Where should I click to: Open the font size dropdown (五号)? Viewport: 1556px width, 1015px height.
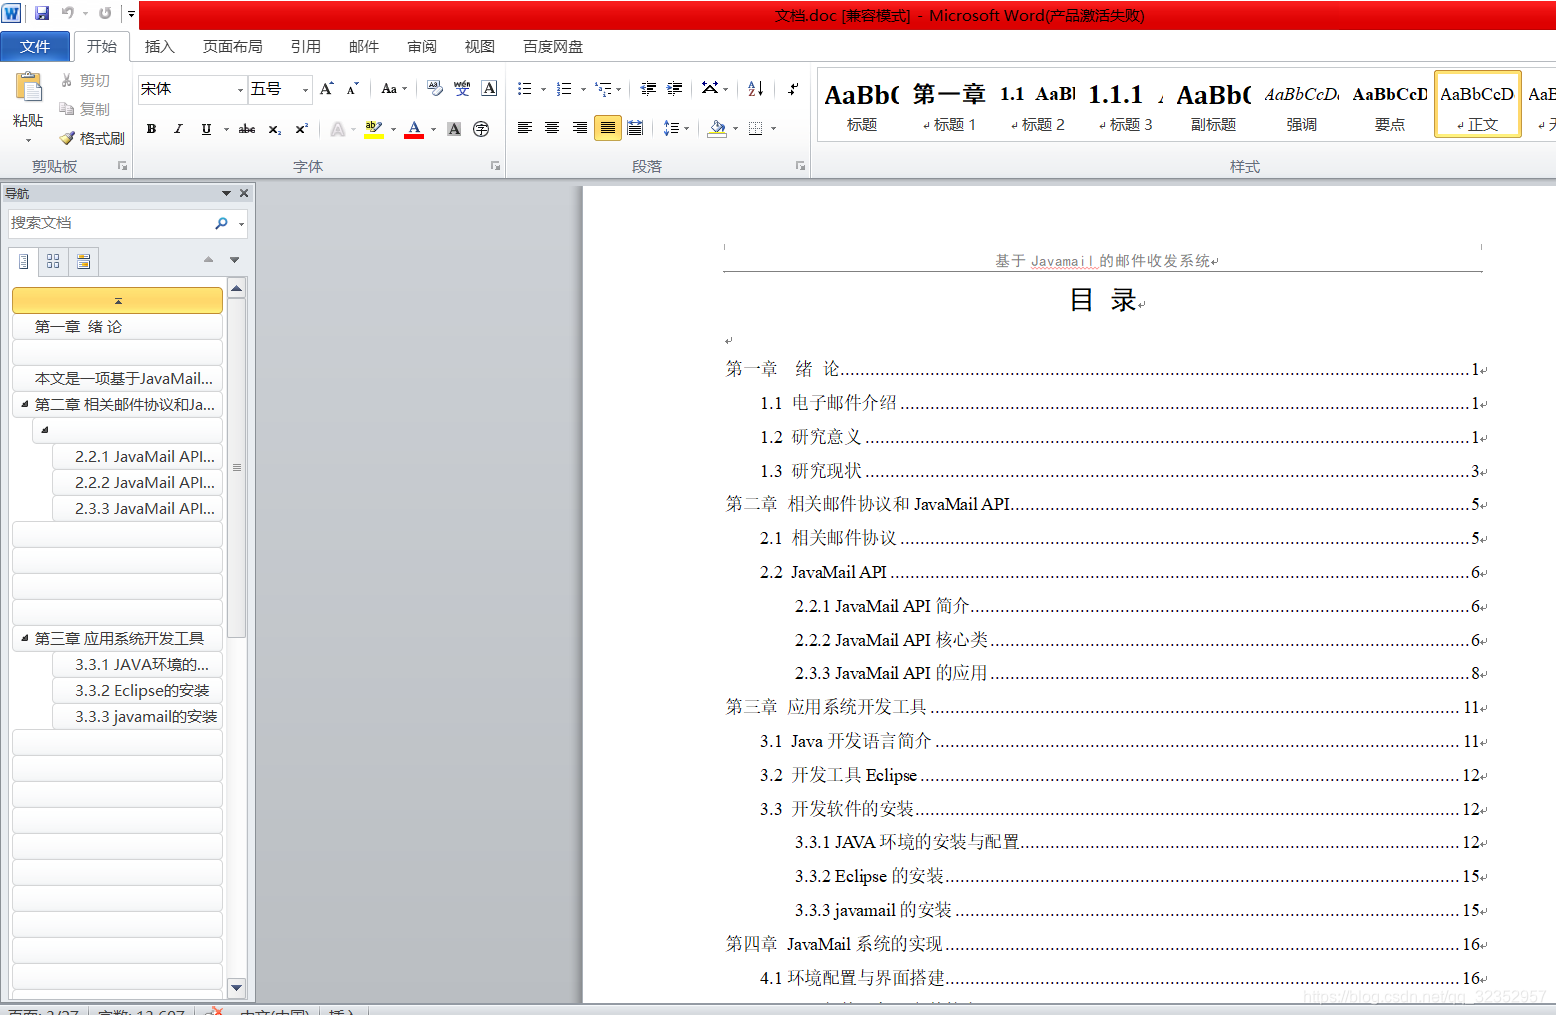(305, 90)
